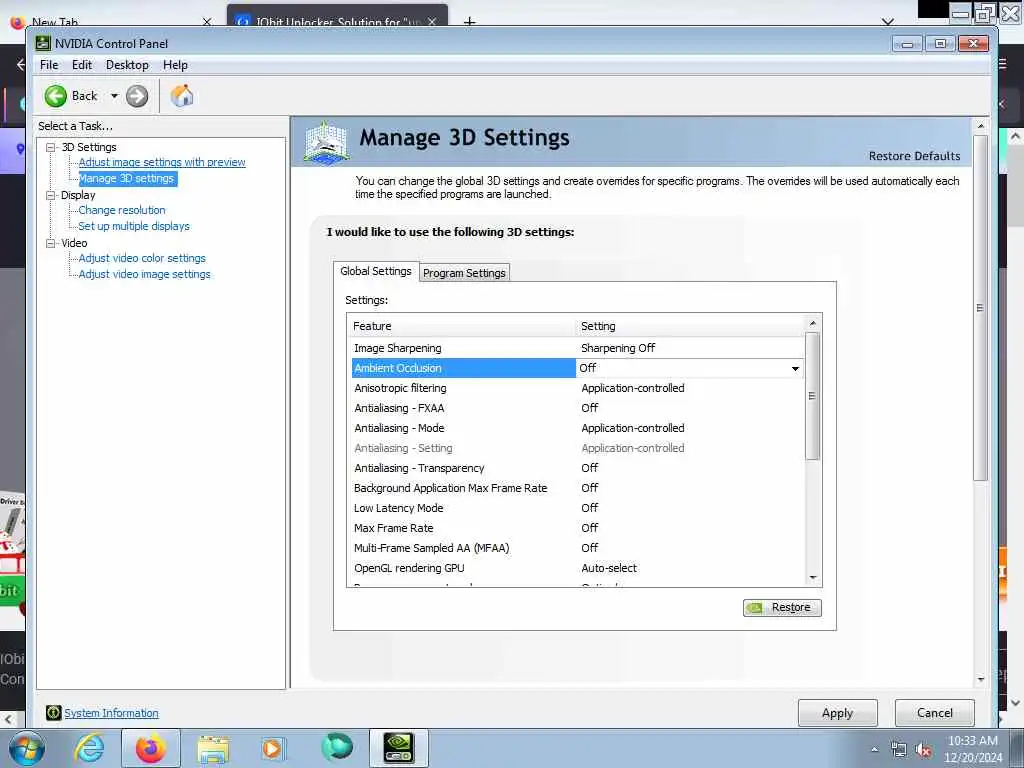Open the System Information link
This screenshot has width=1024, height=768.
(111, 713)
